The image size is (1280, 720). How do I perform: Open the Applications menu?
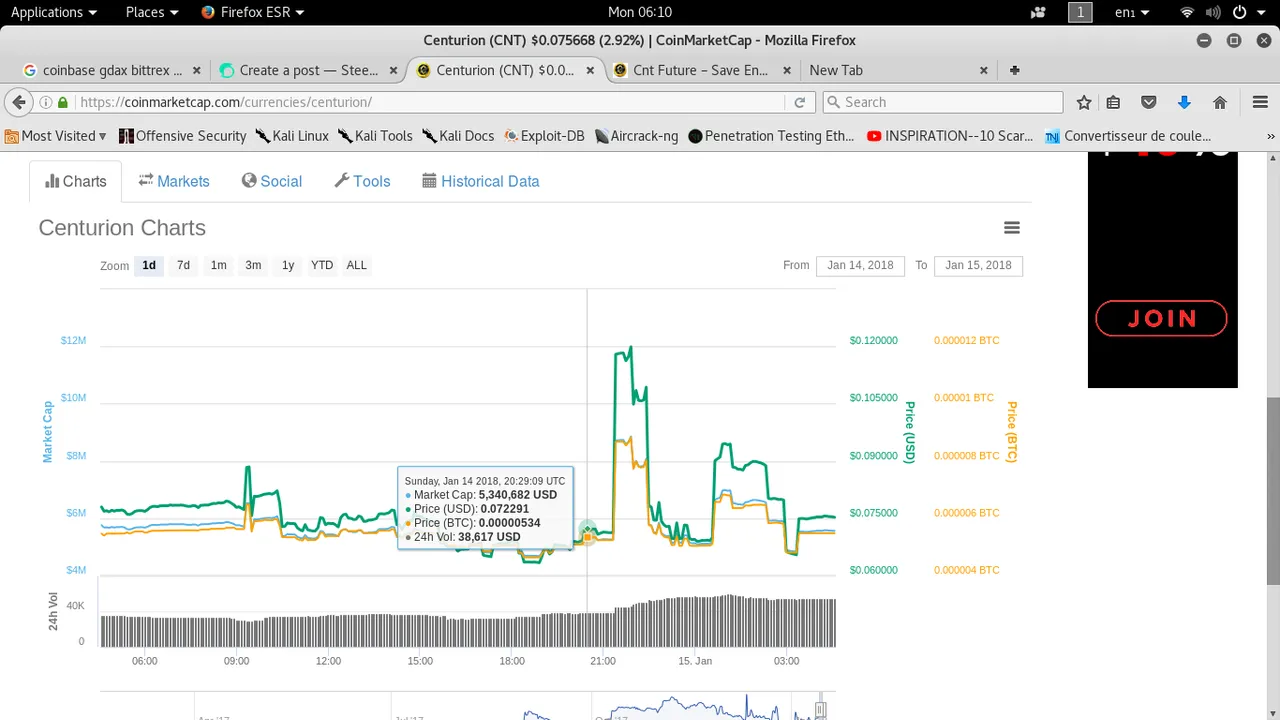(54, 12)
